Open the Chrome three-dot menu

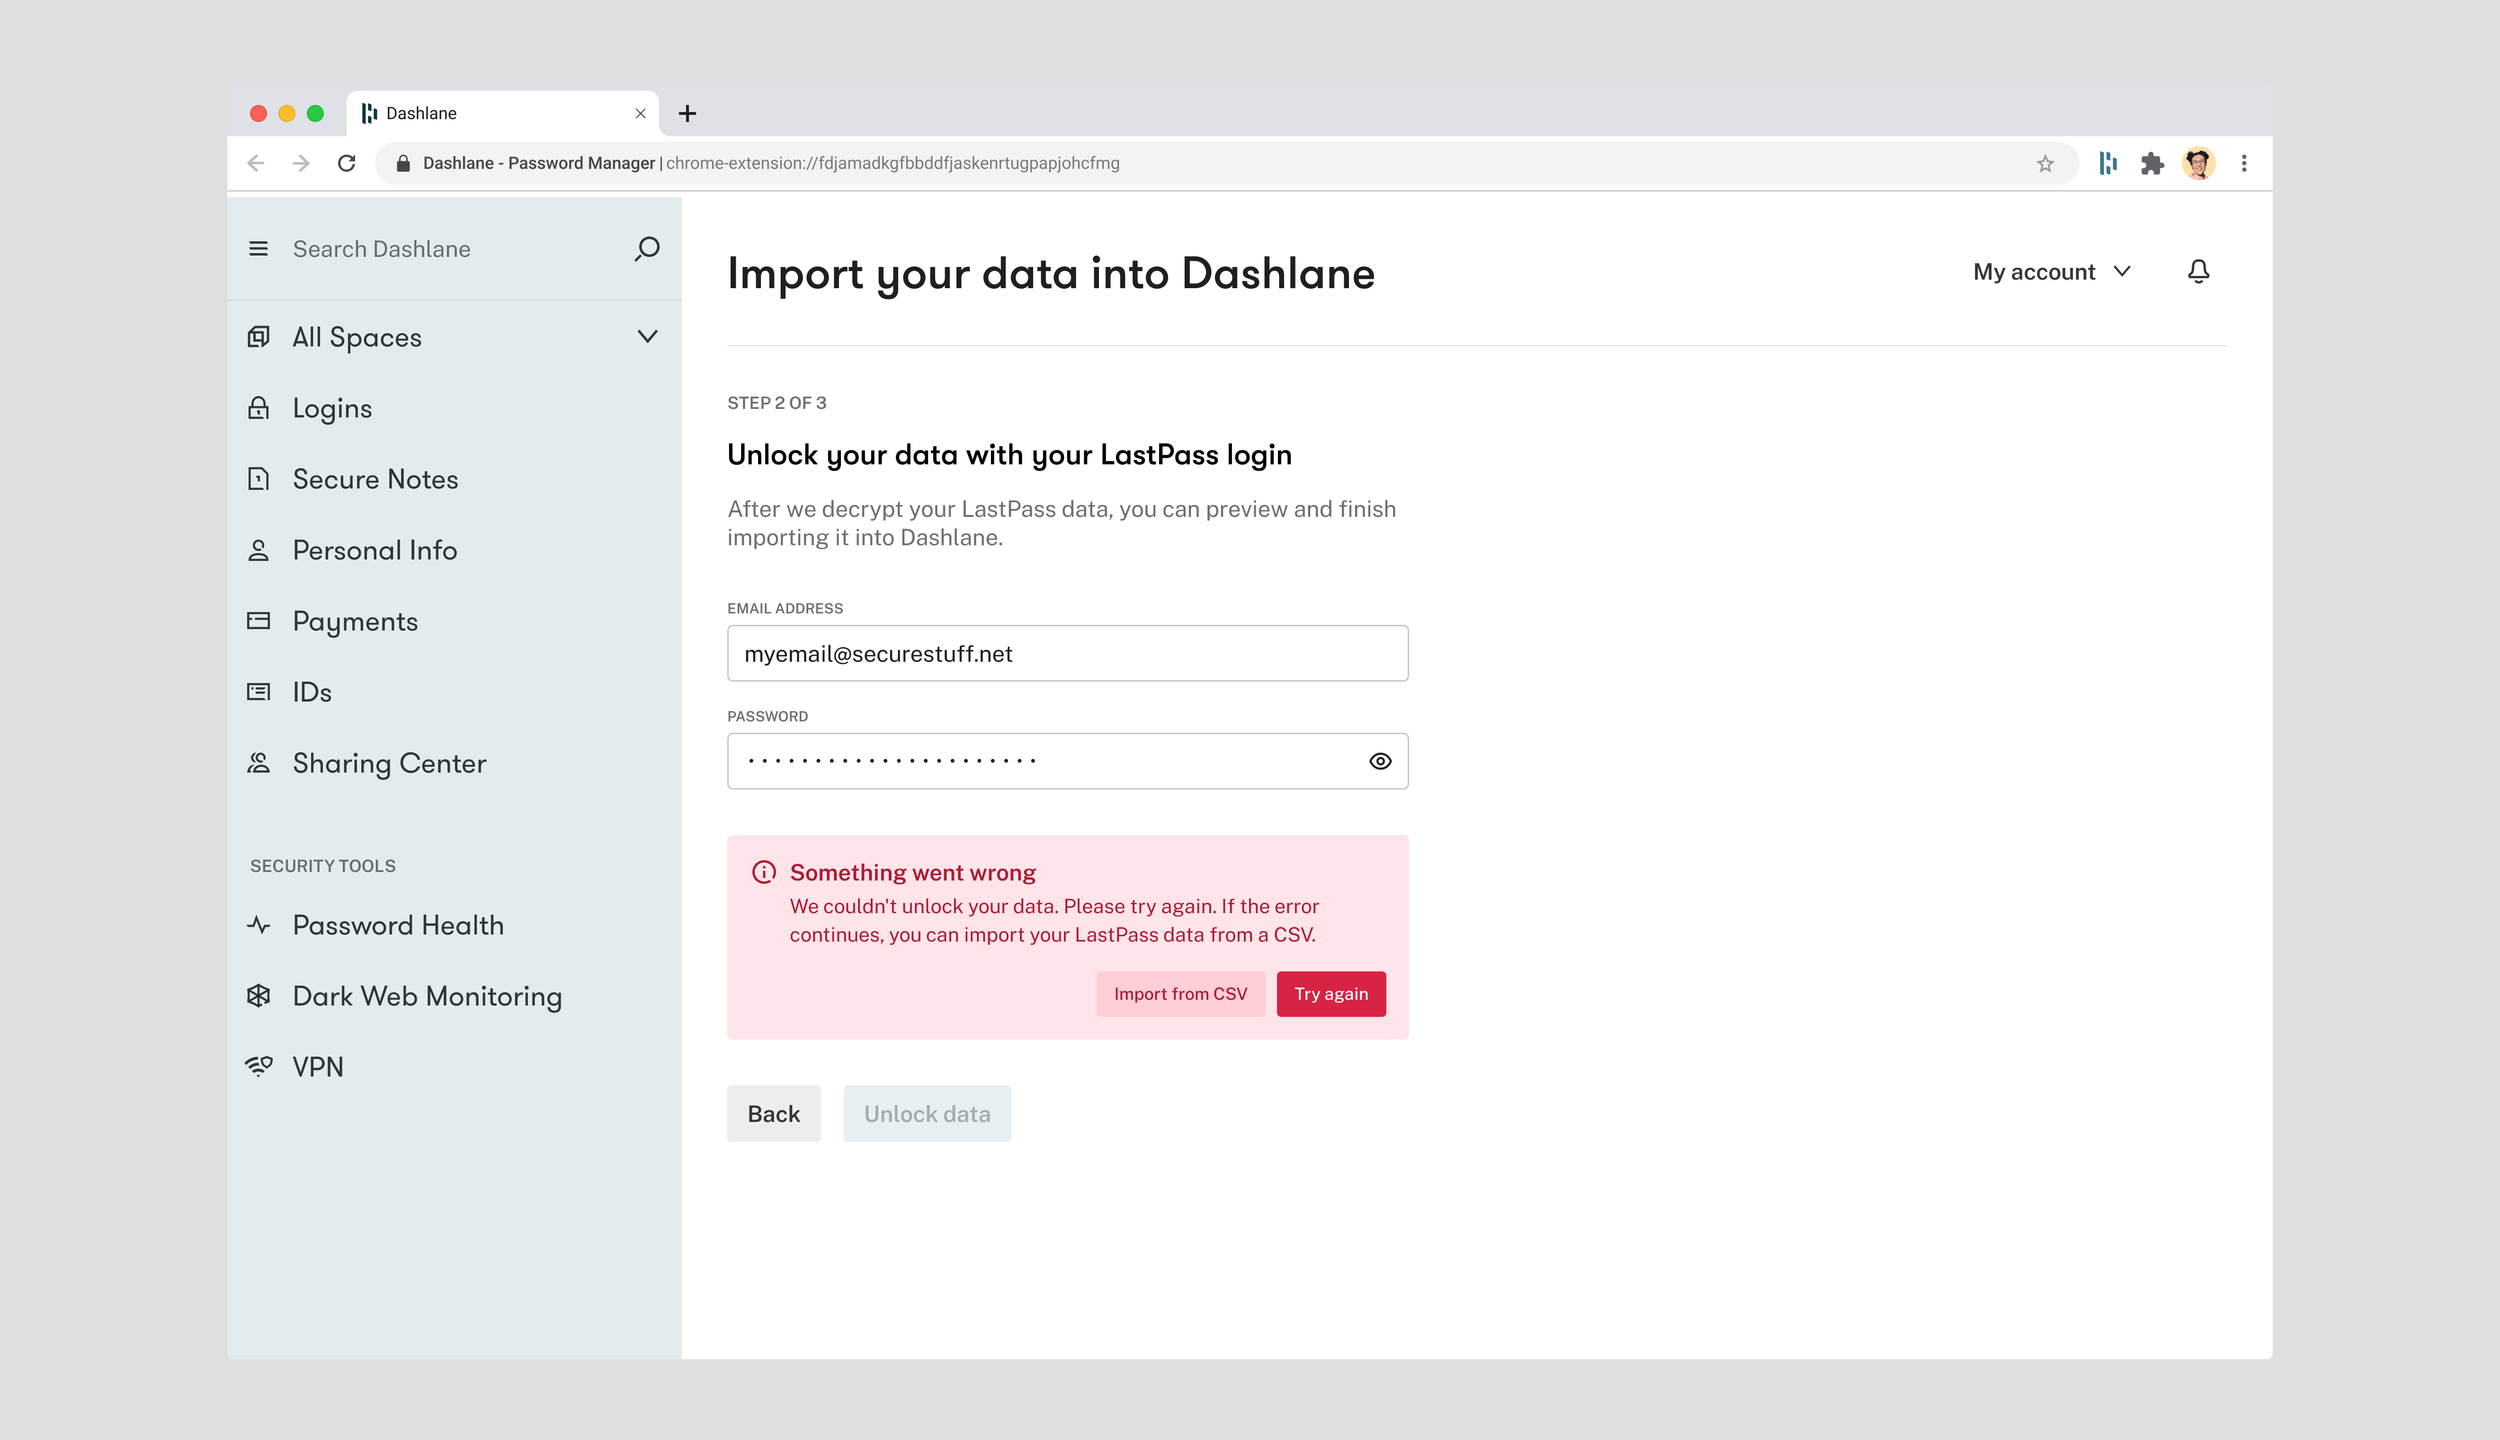coord(2244,163)
